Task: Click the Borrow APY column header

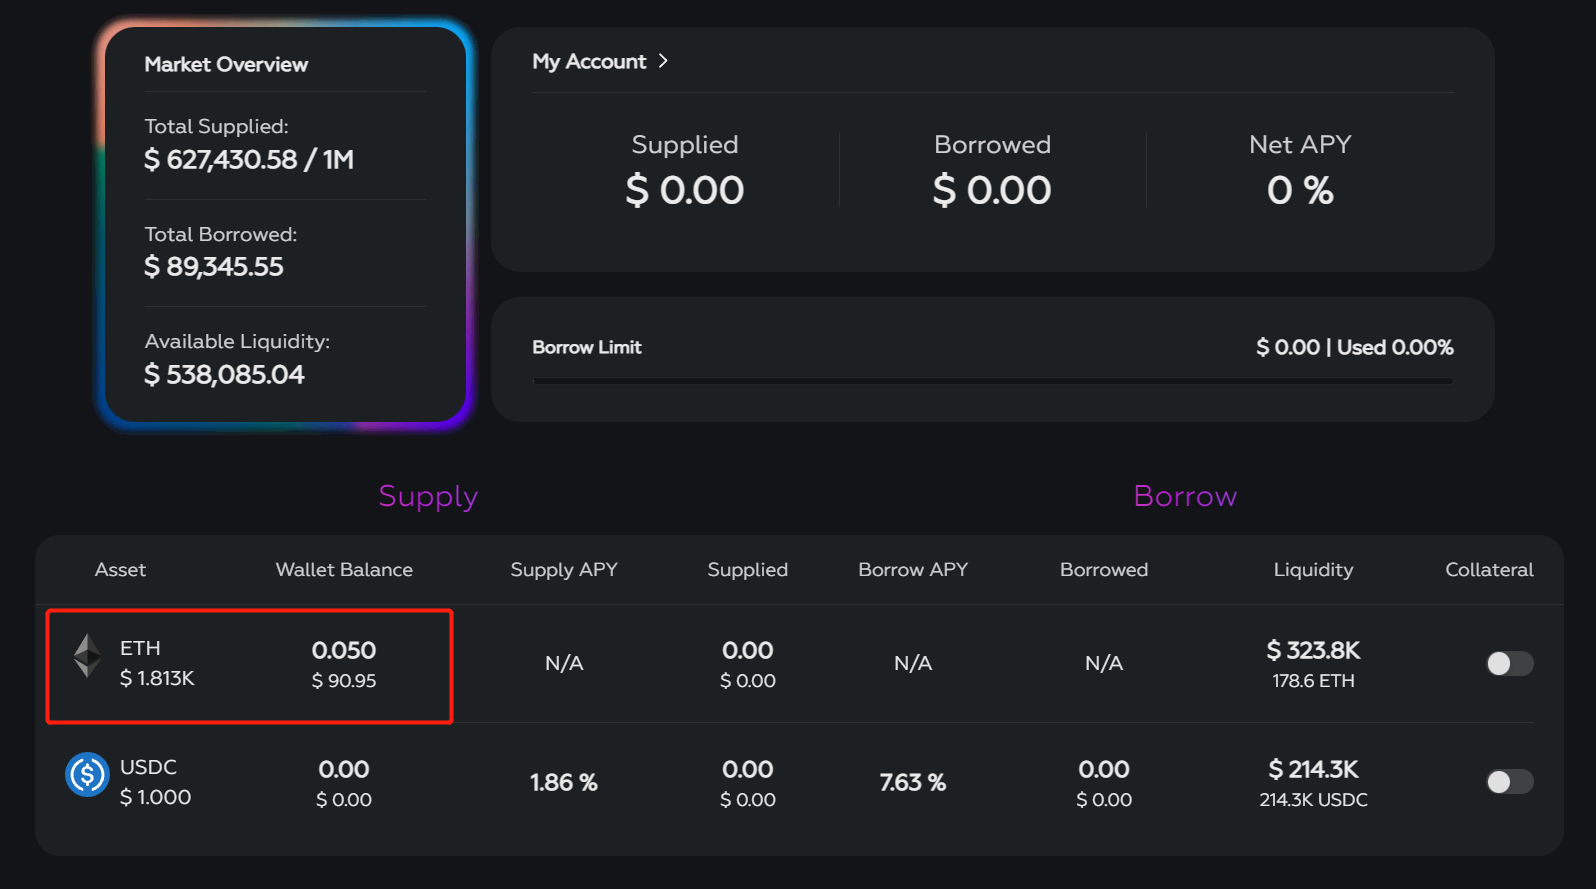Action: pos(913,570)
